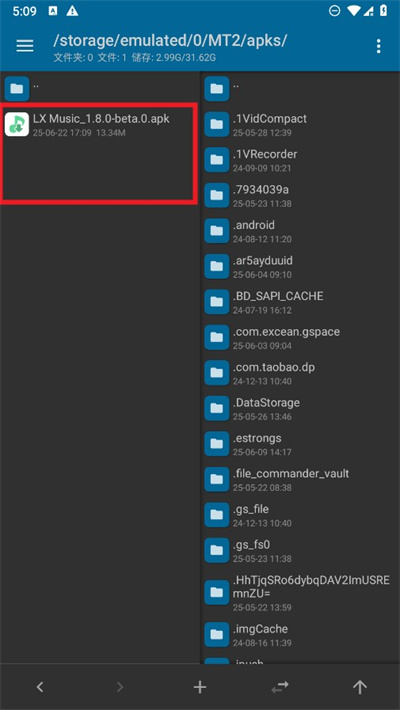Tap the plus icon to create new item
The width and height of the screenshot is (400, 710).
click(200, 687)
